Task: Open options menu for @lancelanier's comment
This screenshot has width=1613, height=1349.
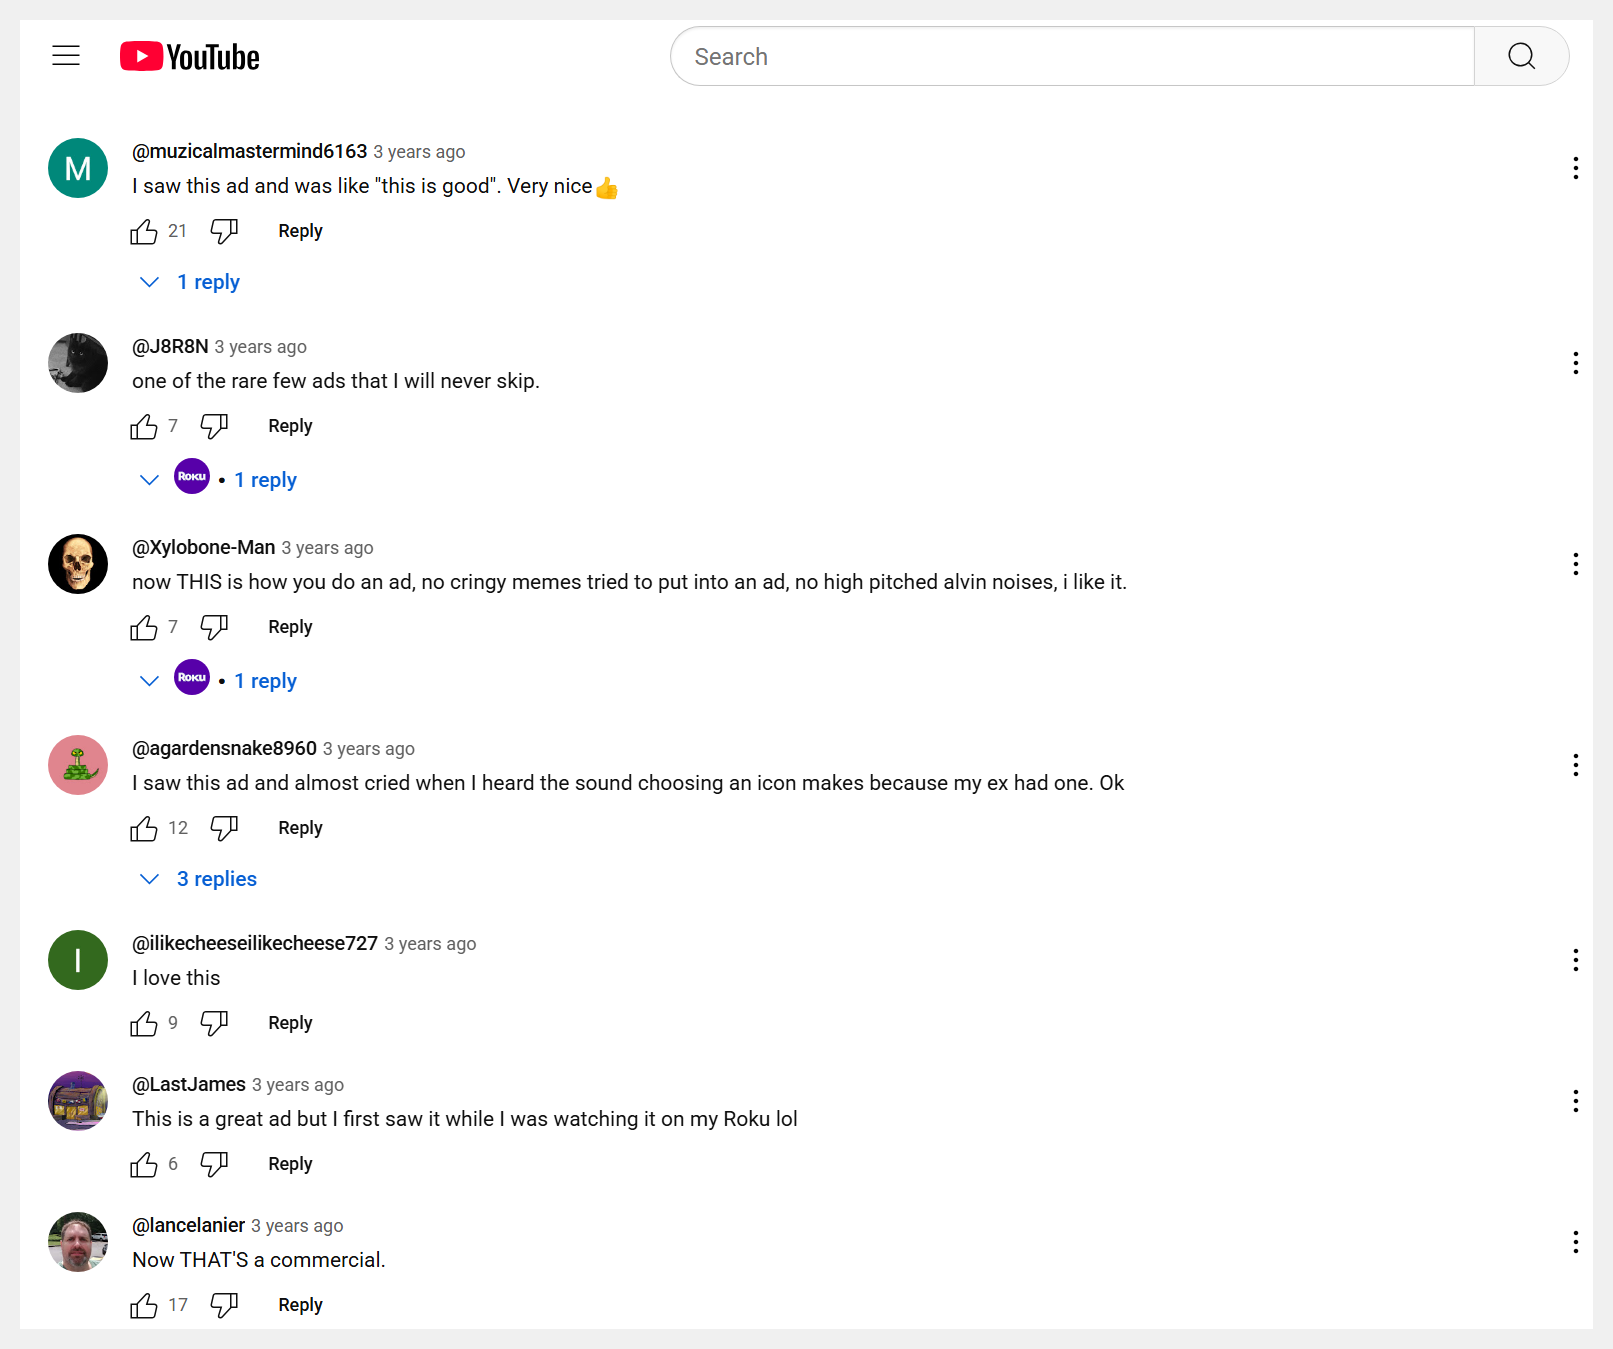Action: click(1575, 1242)
